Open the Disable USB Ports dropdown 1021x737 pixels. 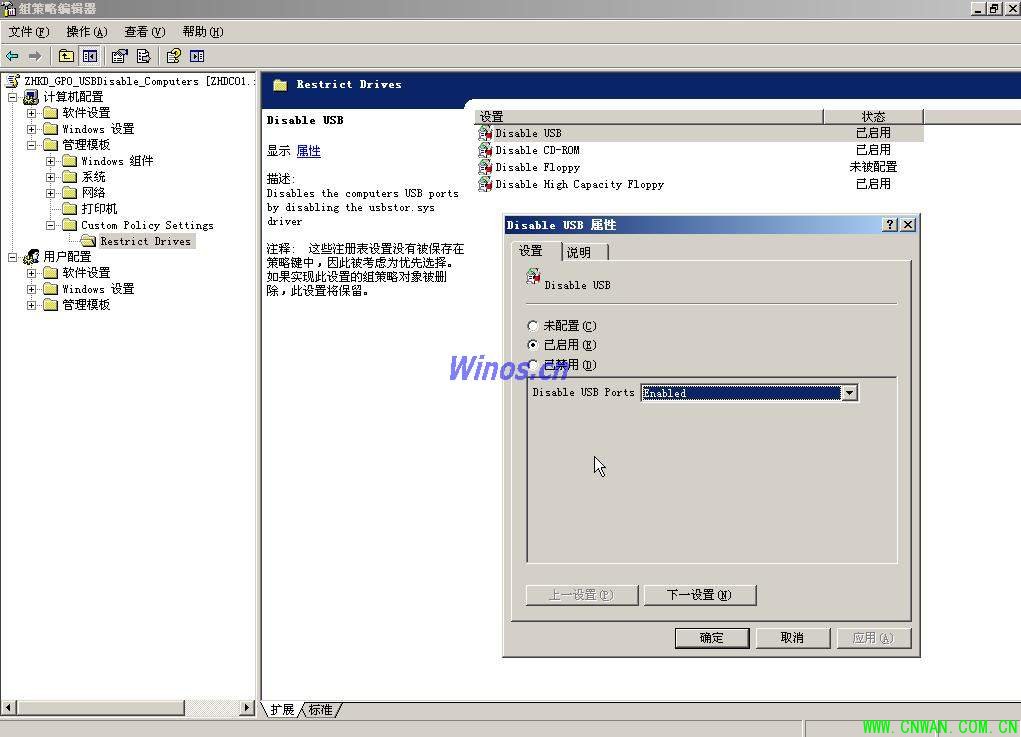[x=849, y=393]
